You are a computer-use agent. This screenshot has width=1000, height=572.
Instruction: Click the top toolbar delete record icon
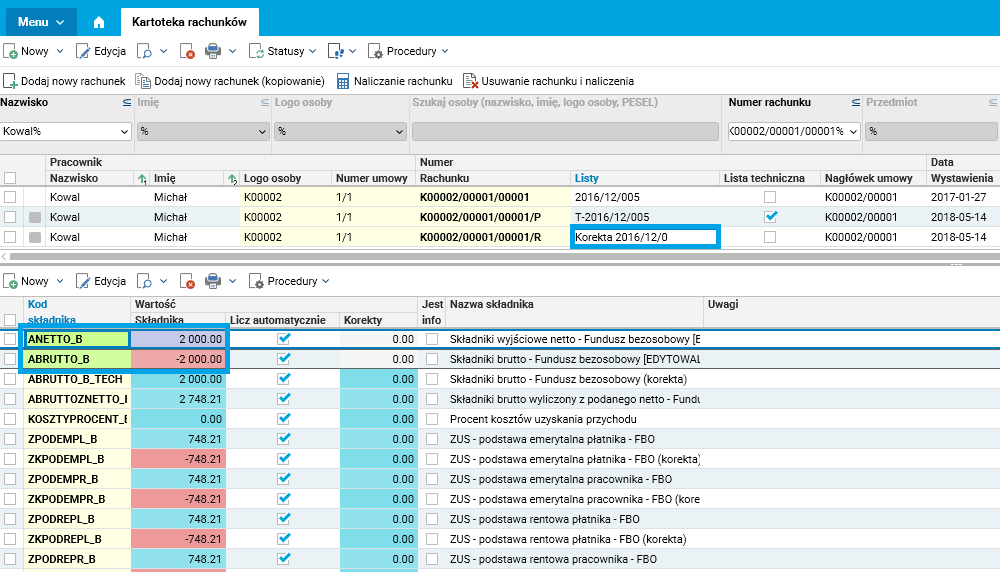(187, 51)
